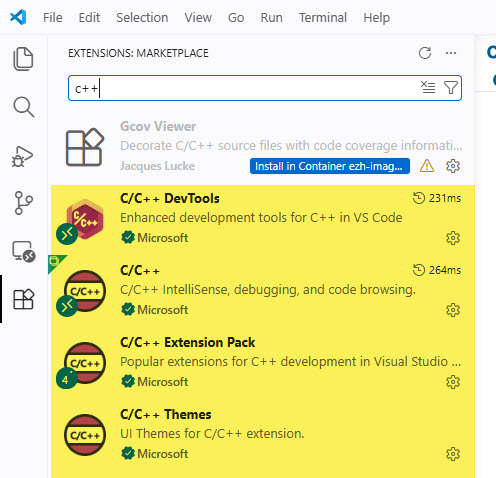Clear extensions search results
This screenshot has height=478, width=496.
pyautogui.click(x=428, y=88)
